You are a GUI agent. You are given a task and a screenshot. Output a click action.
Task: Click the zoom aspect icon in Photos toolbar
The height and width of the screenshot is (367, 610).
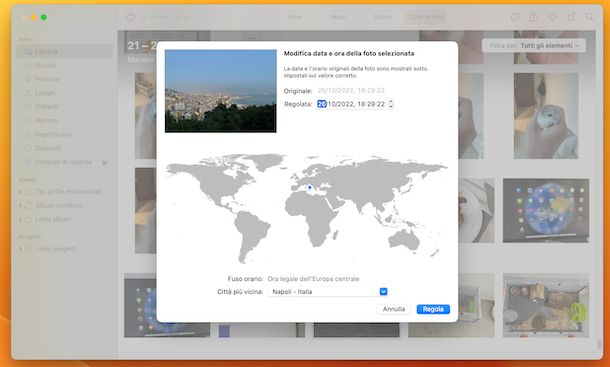click(x=131, y=17)
